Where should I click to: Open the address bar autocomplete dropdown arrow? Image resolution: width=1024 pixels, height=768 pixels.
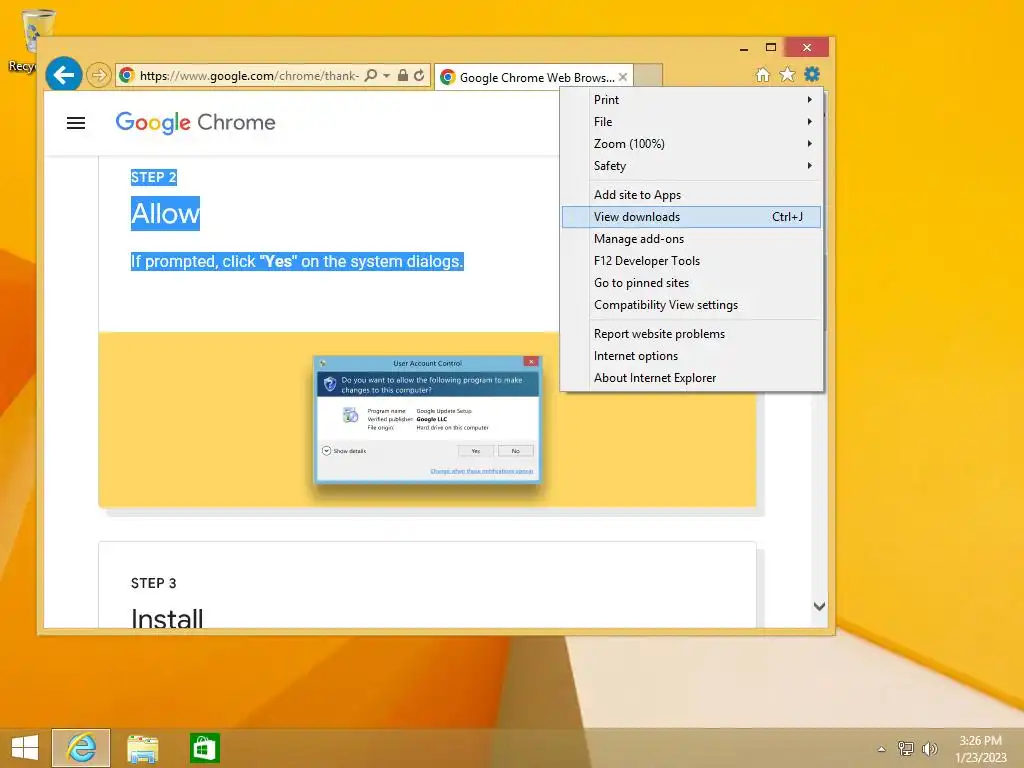[387, 76]
